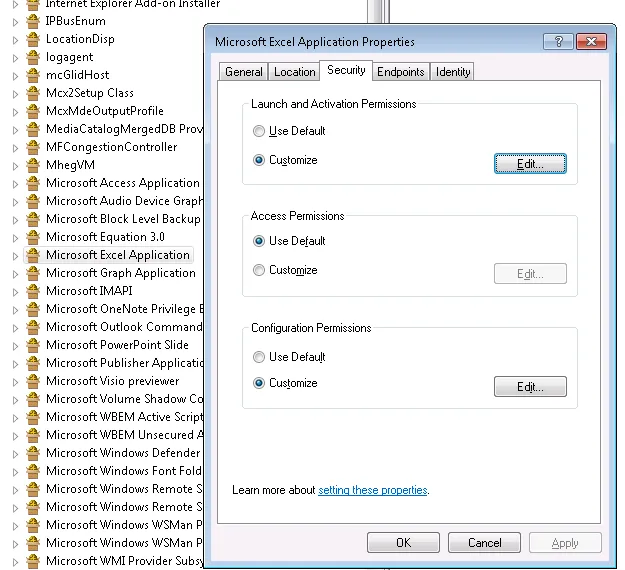Click the Microsoft Access Application icon
This screenshot has height=570, width=625.
point(33,183)
